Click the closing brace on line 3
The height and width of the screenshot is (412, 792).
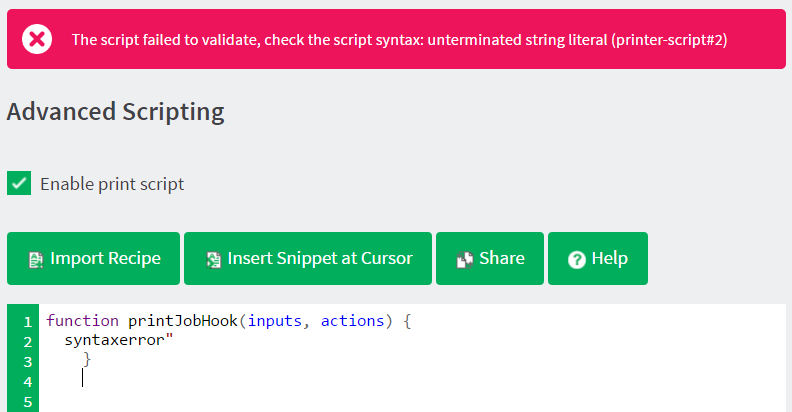pos(87,359)
